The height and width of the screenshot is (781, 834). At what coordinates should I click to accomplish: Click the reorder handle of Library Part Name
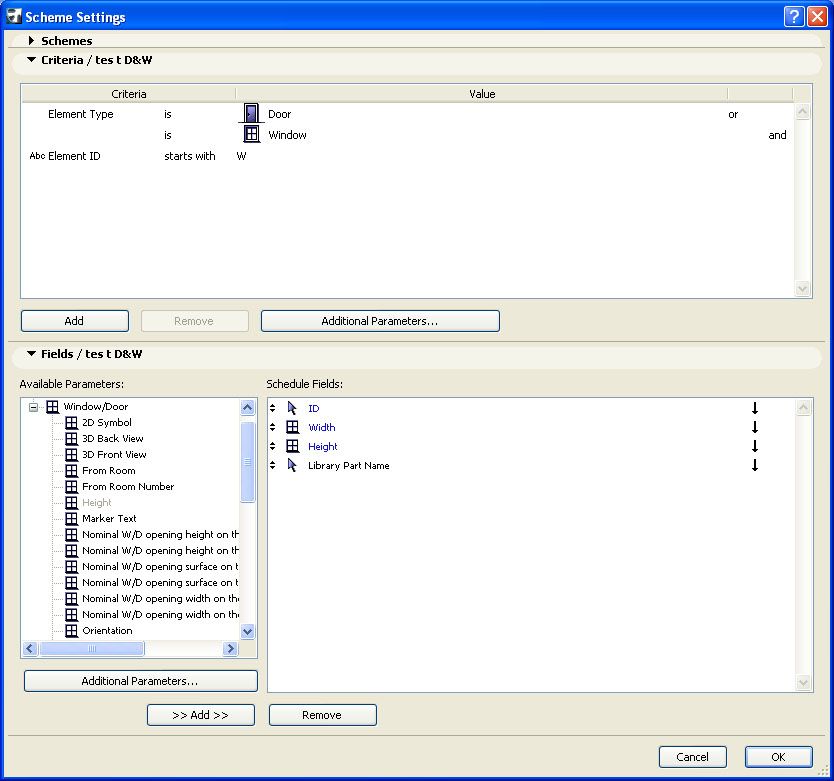tap(272, 466)
